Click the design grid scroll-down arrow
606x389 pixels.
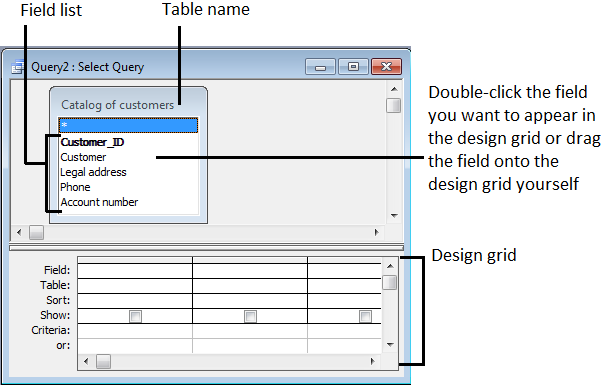(x=390, y=345)
